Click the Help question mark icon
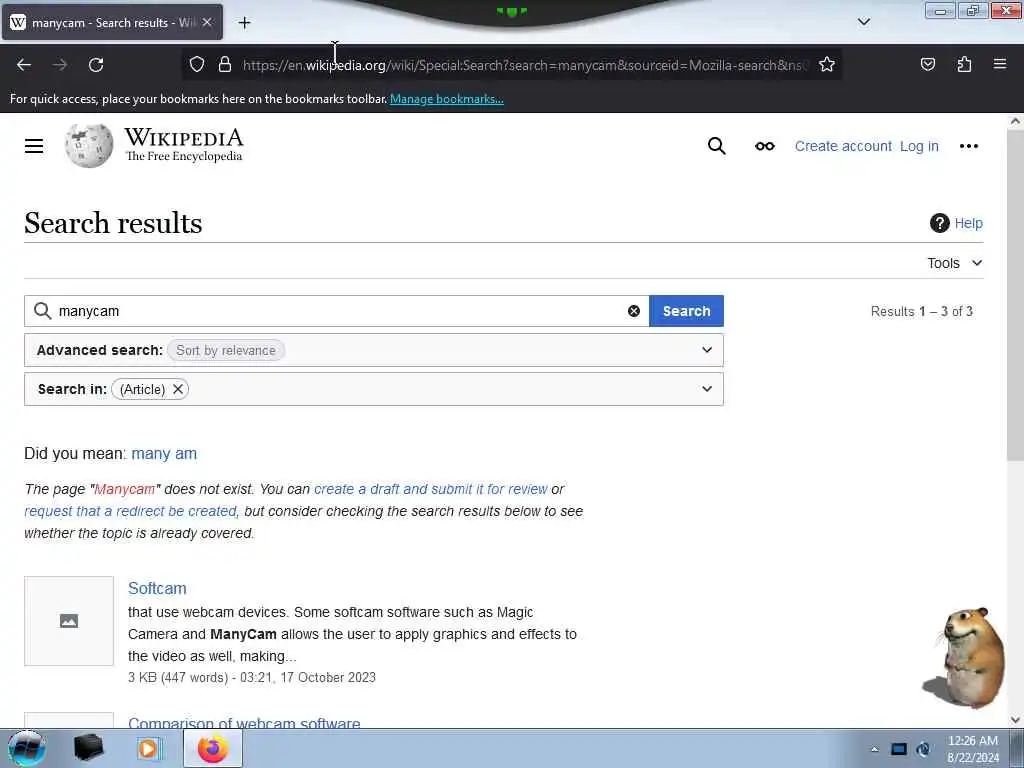The height and width of the screenshot is (768, 1024). pos(939,223)
